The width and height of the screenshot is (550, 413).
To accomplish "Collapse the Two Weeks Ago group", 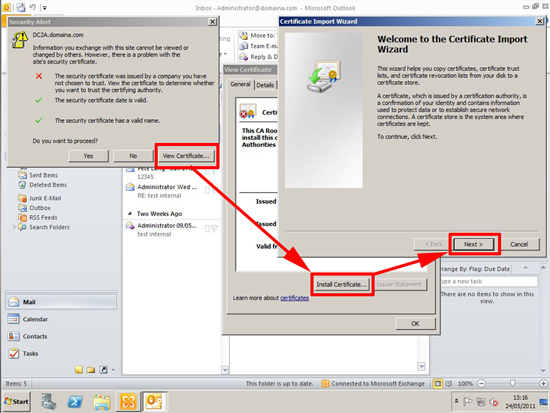I will tap(130, 213).
